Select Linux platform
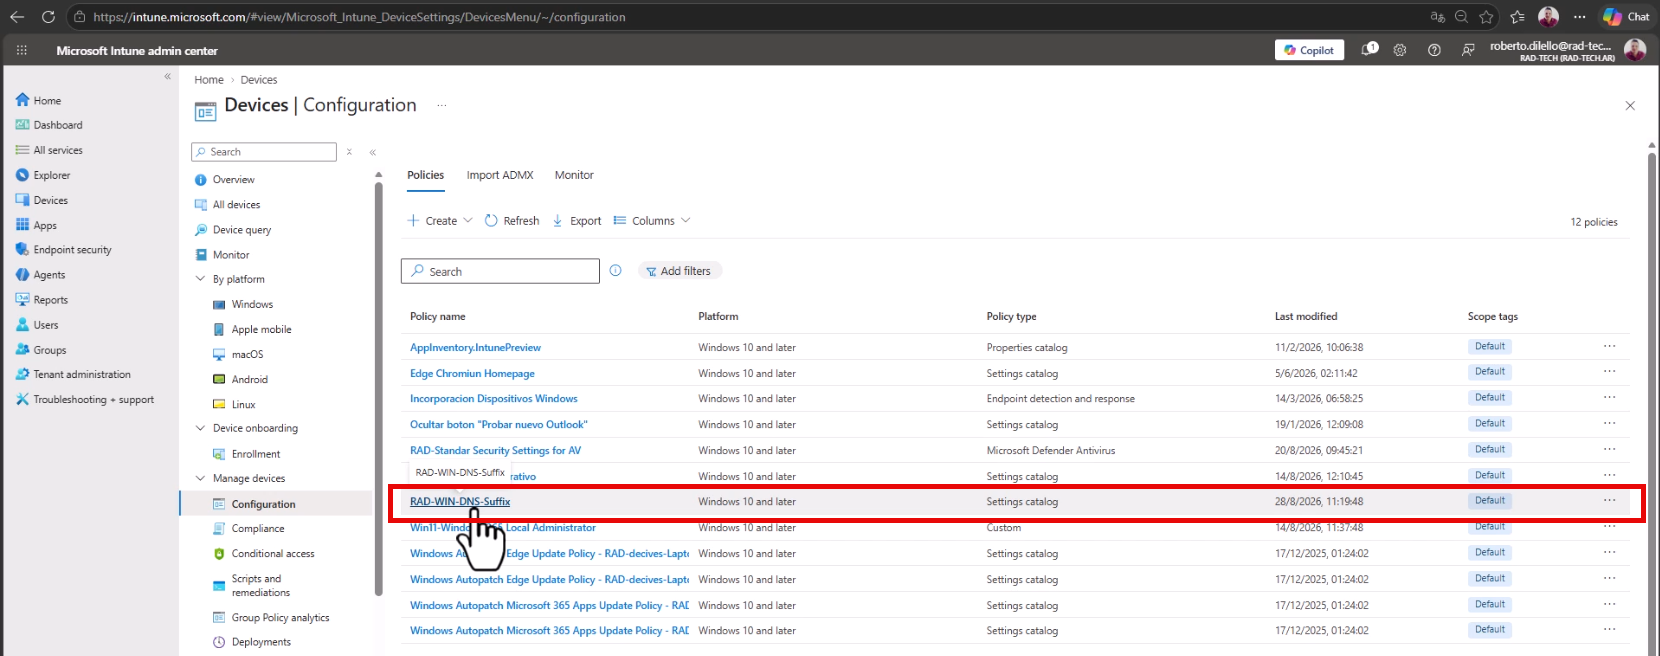Image resolution: width=1660 pixels, height=656 pixels. pos(234,404)
